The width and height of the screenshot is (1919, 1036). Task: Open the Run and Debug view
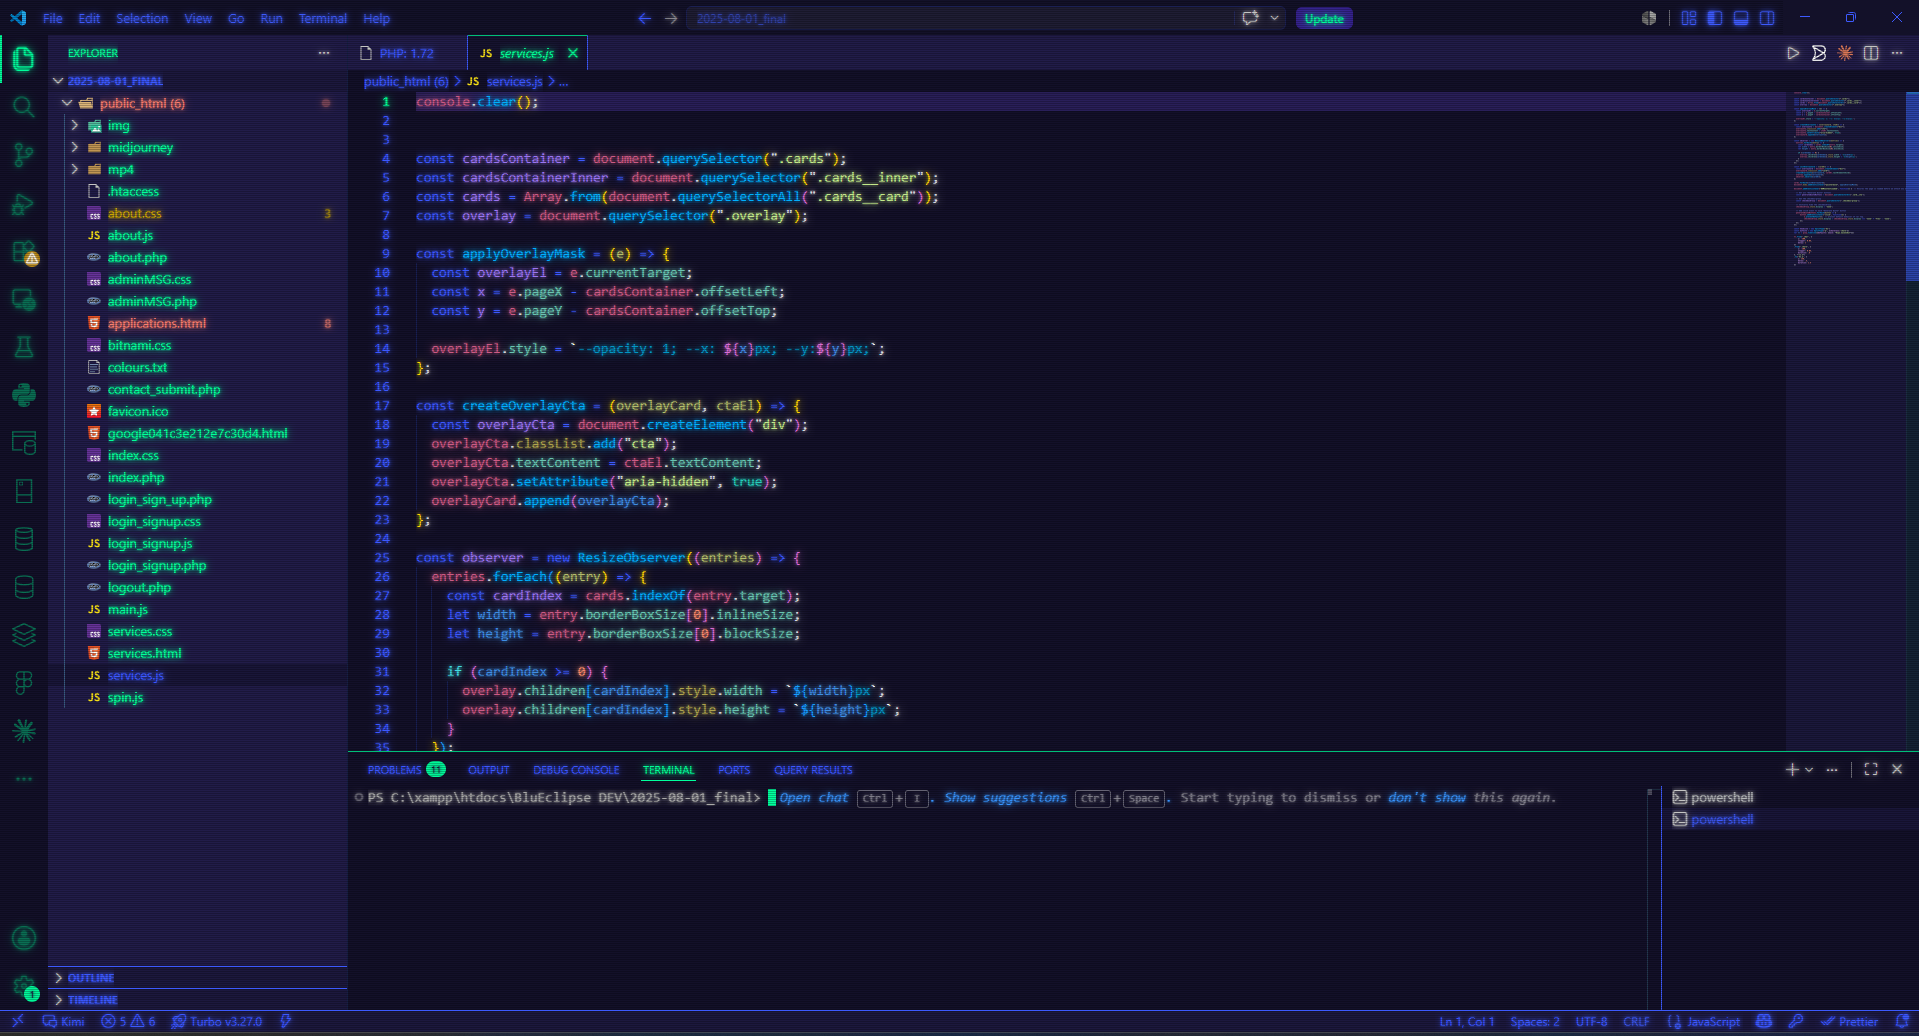(x=23, y=204)
